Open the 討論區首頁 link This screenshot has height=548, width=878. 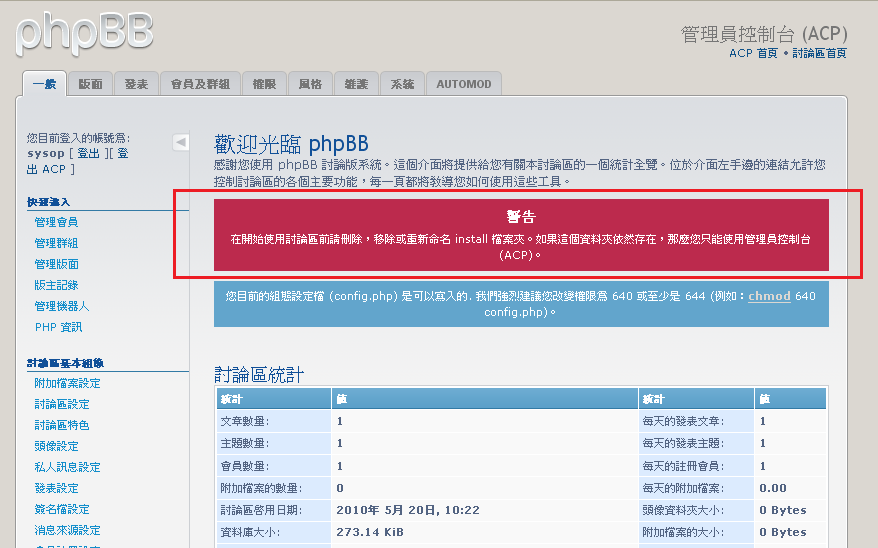(x=819, y=53)
